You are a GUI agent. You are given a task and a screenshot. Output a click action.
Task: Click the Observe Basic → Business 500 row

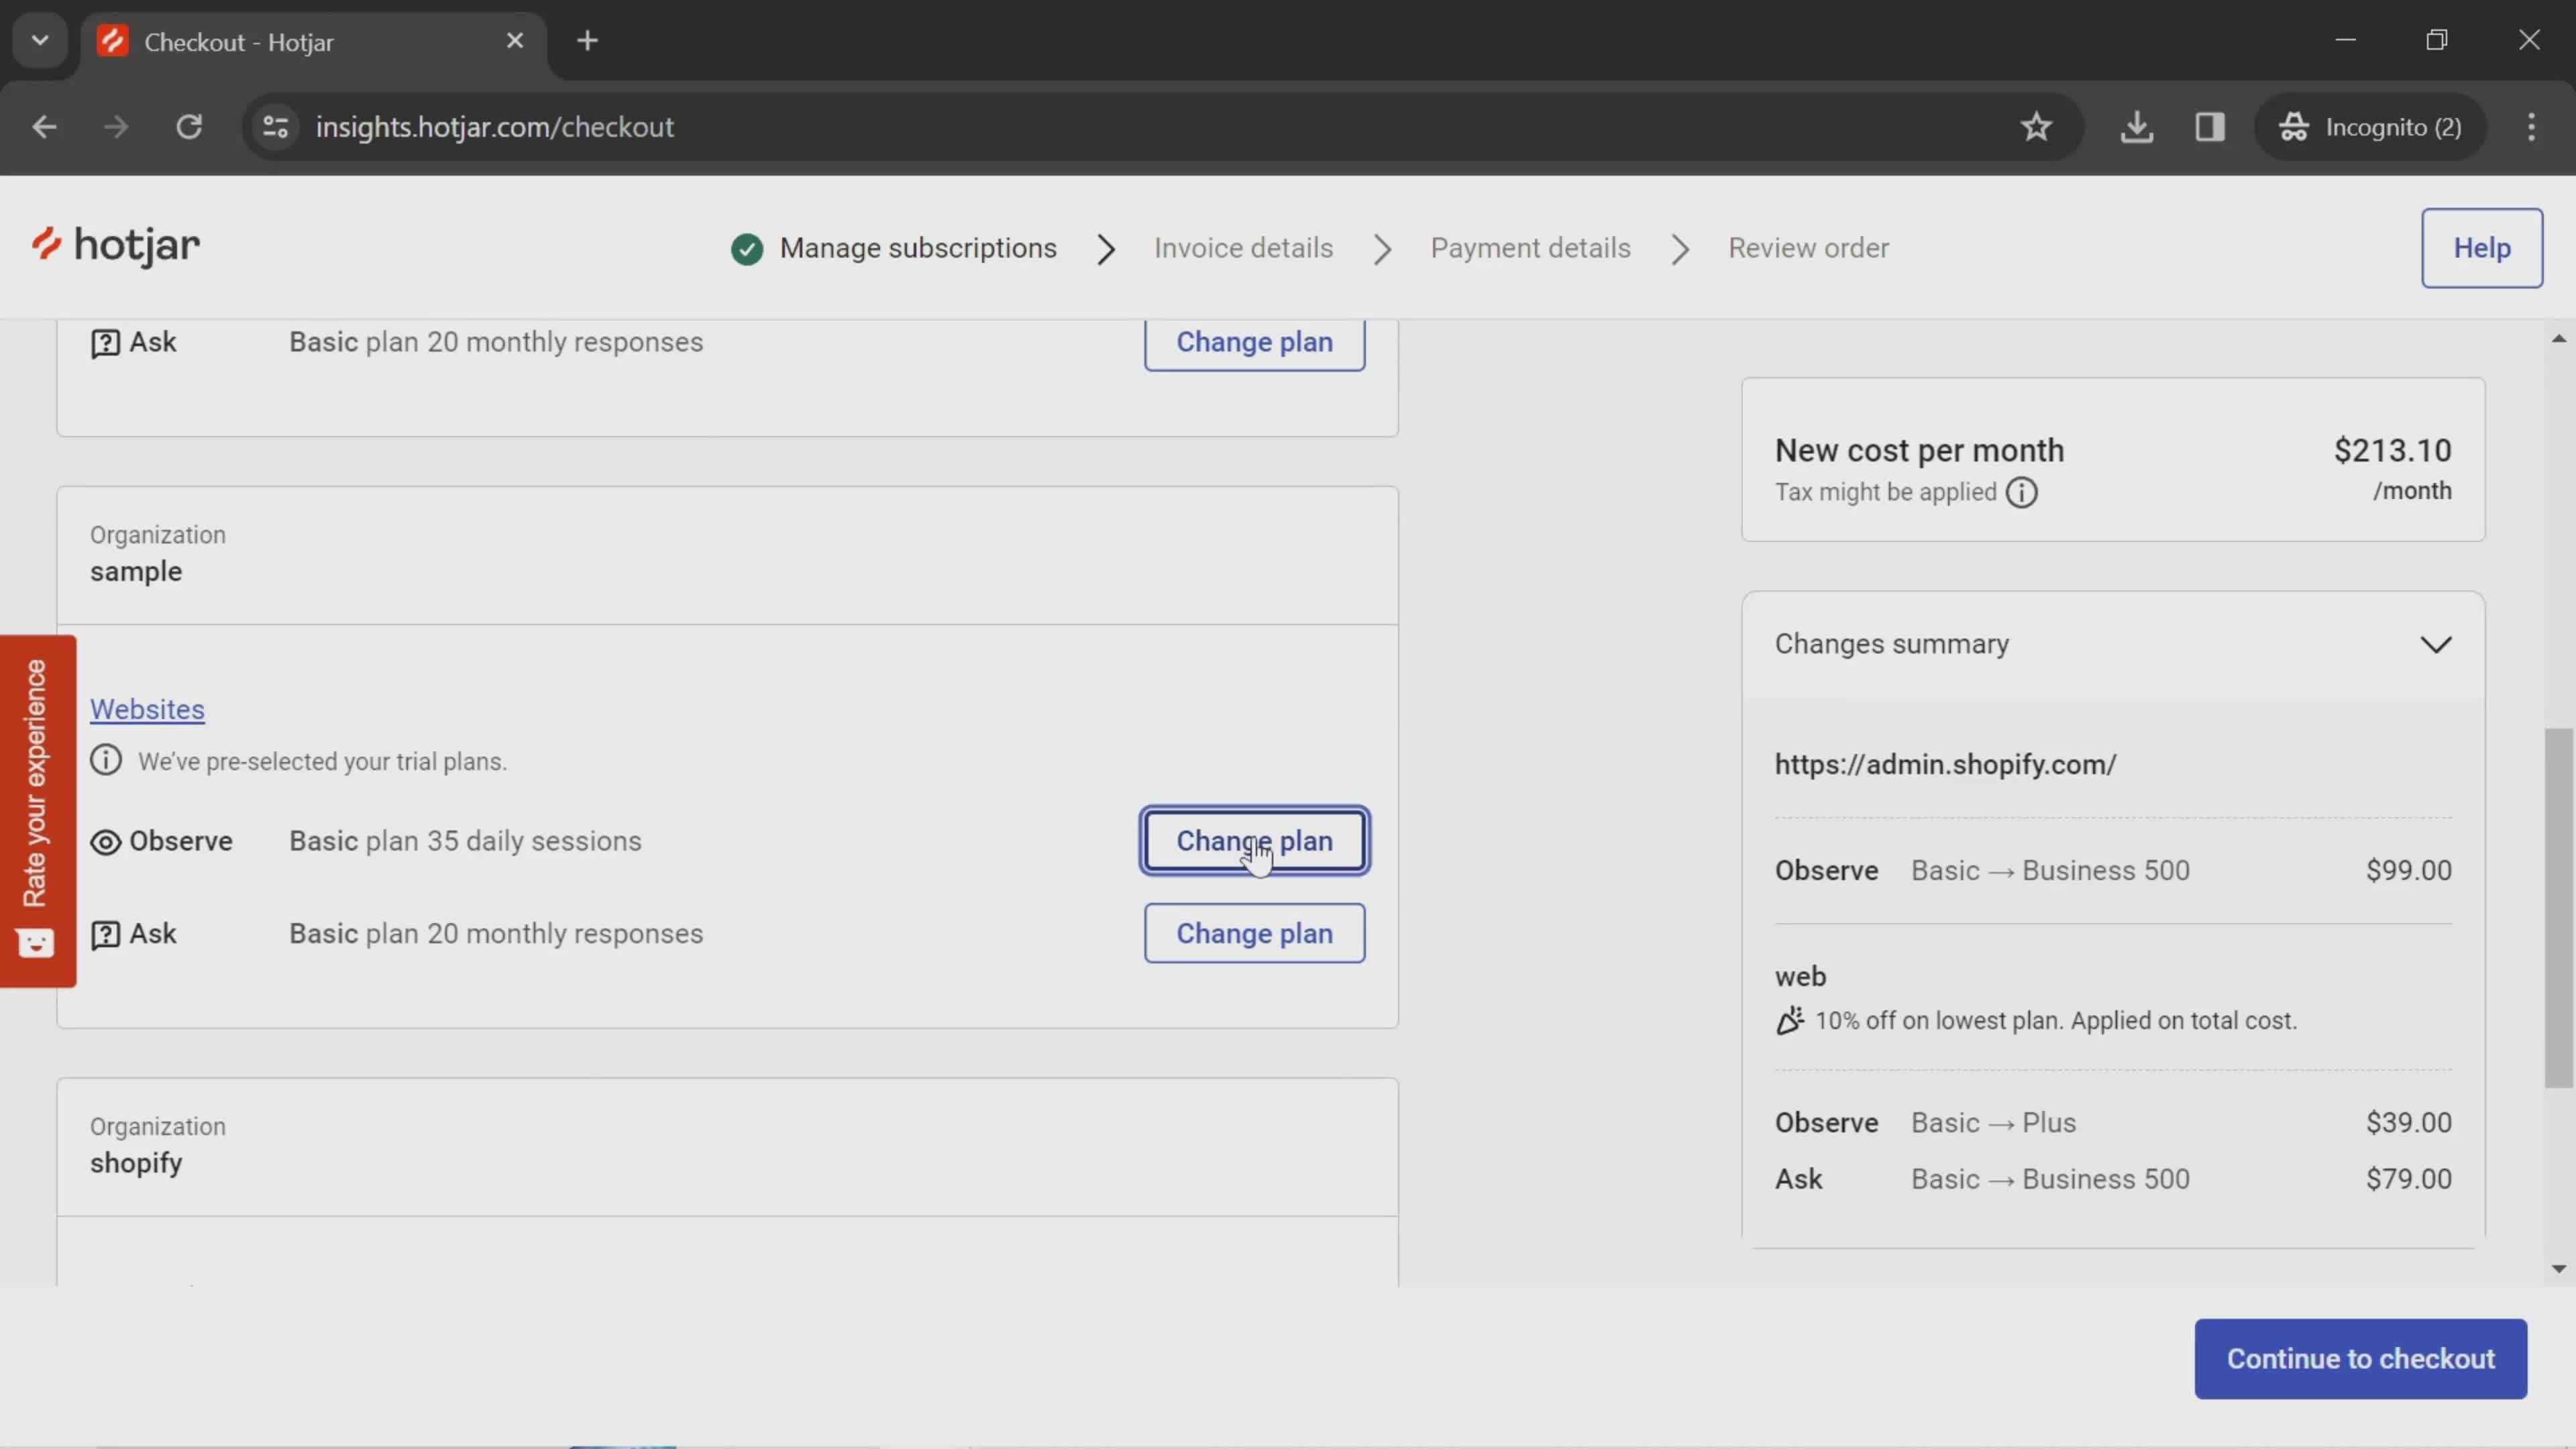[2113, 870]
